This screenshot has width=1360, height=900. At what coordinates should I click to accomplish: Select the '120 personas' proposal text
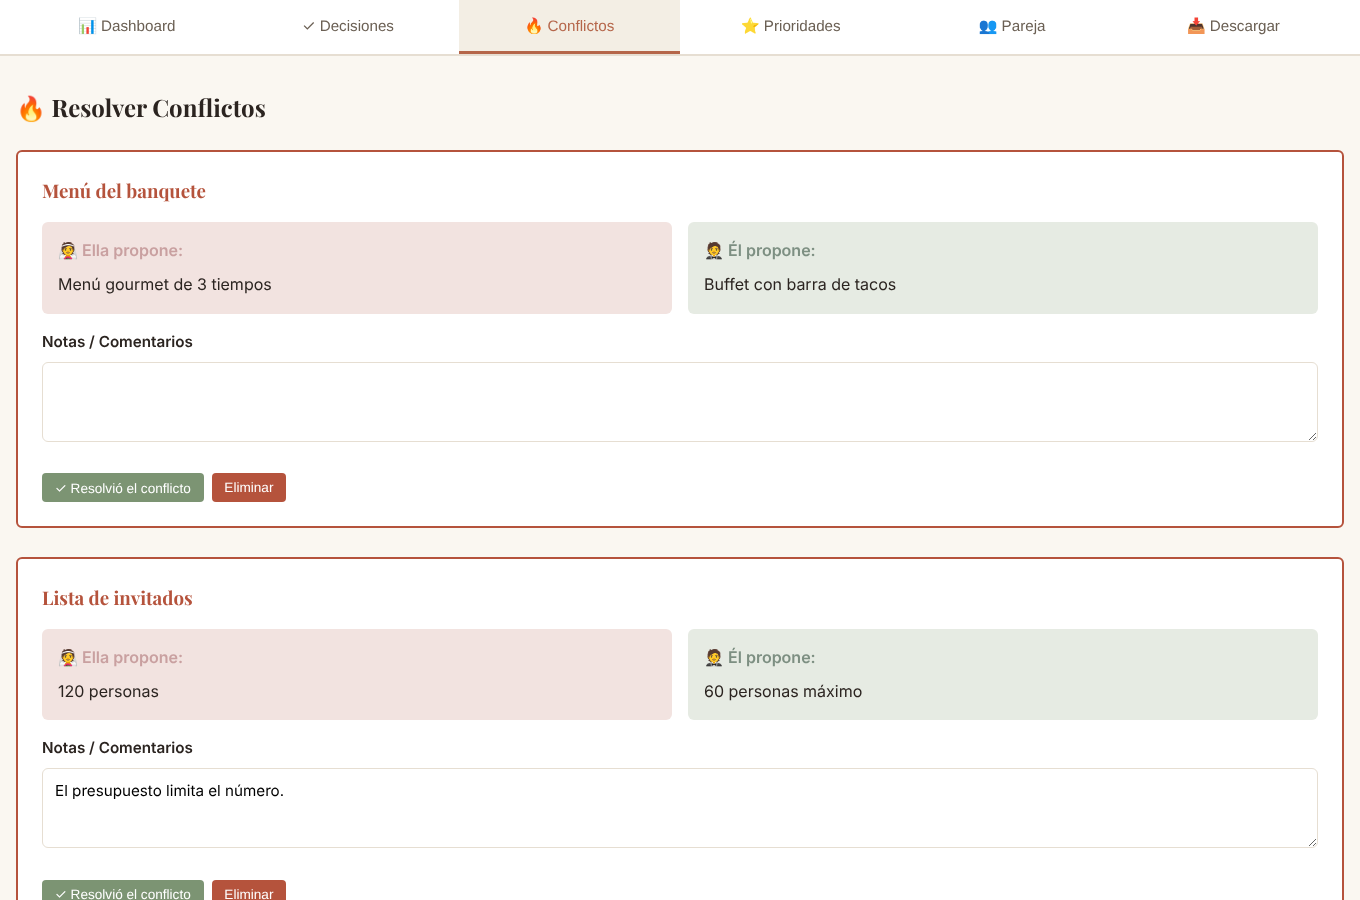(108, 692)
